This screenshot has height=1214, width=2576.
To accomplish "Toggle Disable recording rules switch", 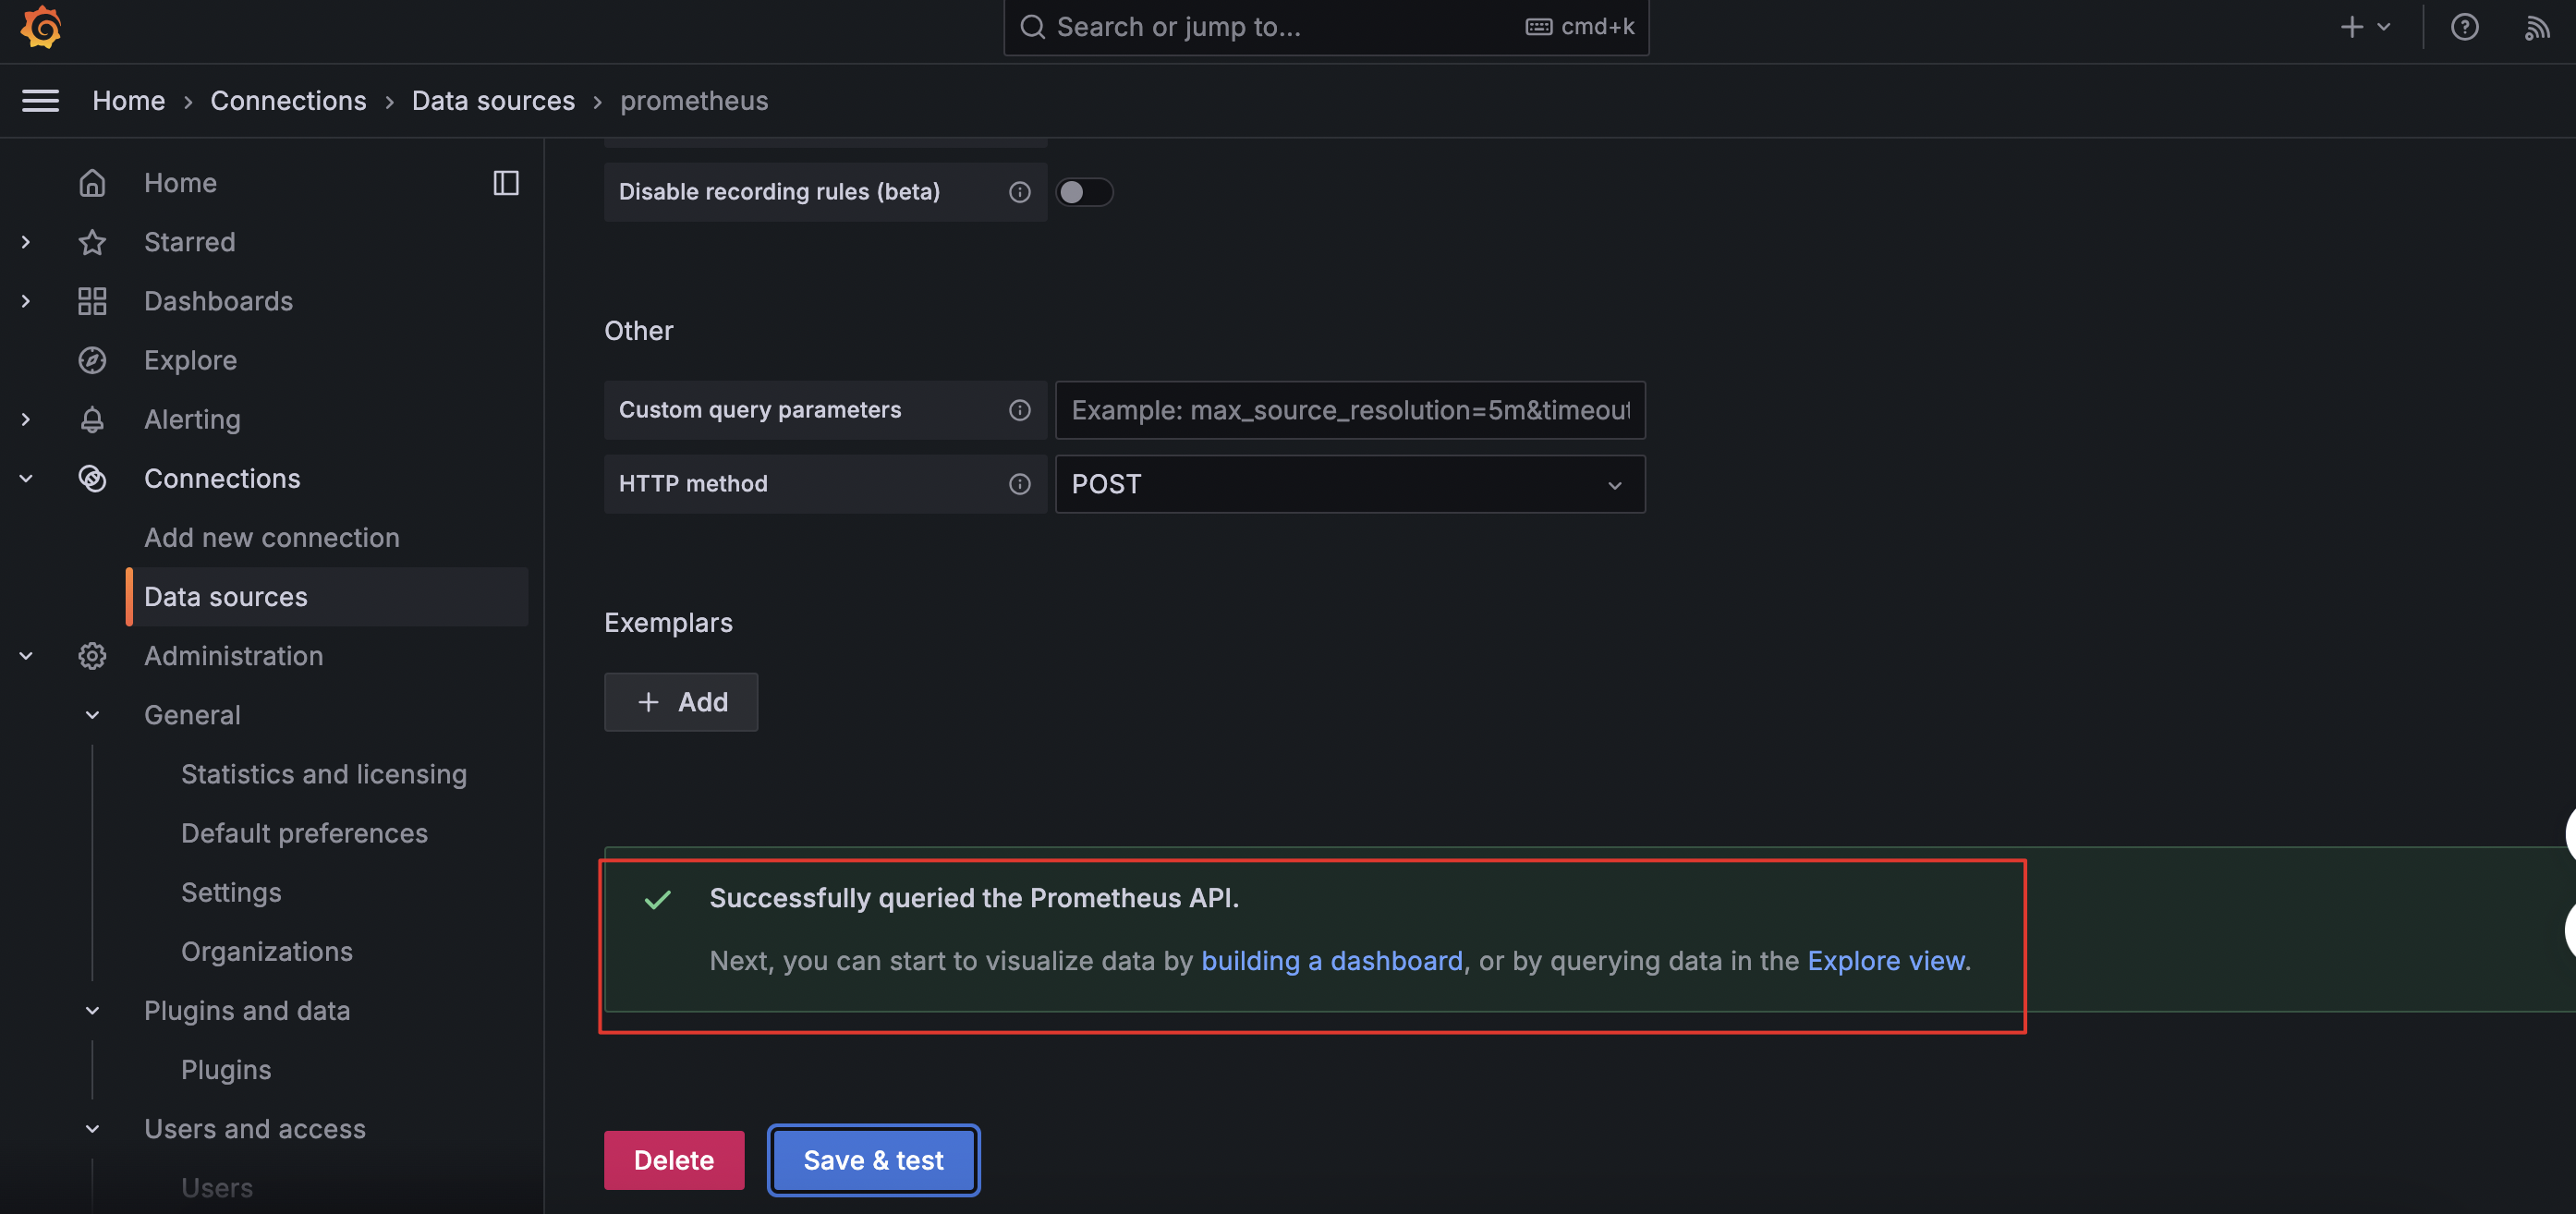I will coord(1083,192).
